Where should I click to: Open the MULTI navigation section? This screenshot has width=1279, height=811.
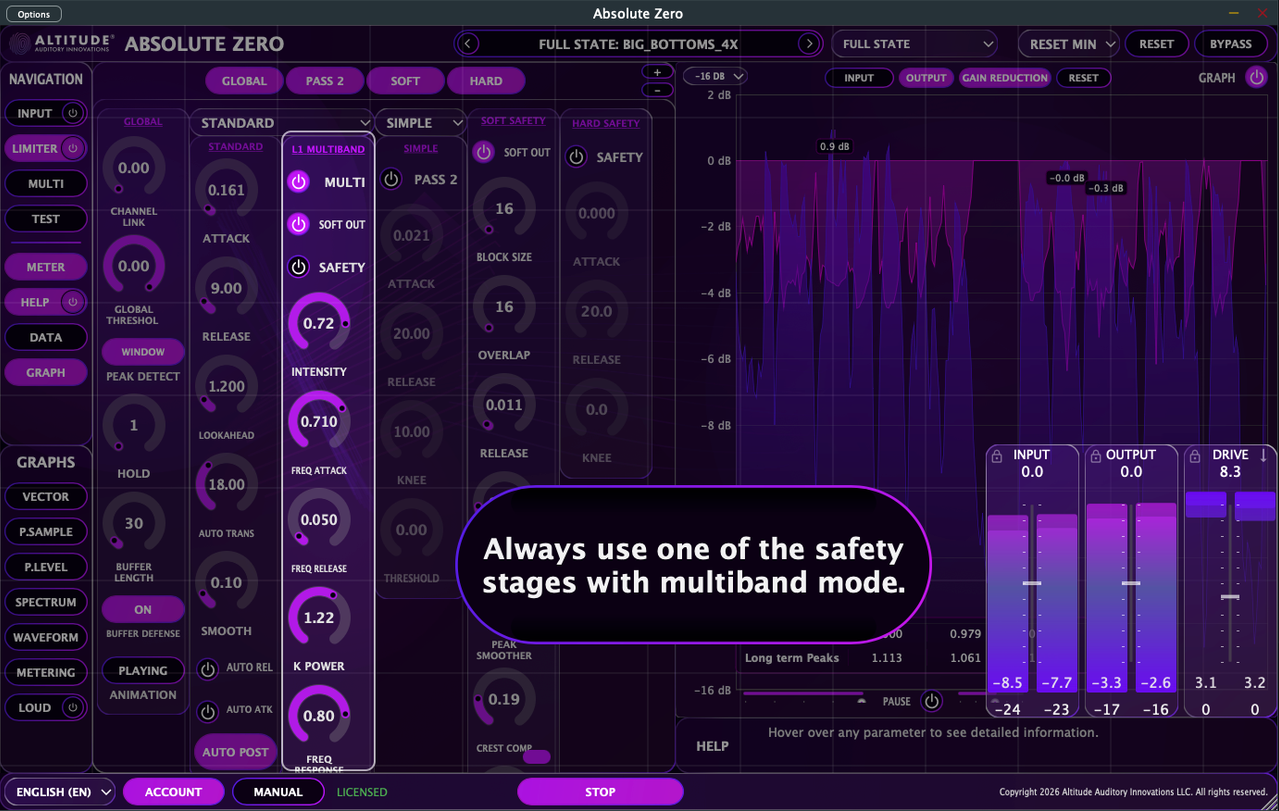click(x=46, y=183)
